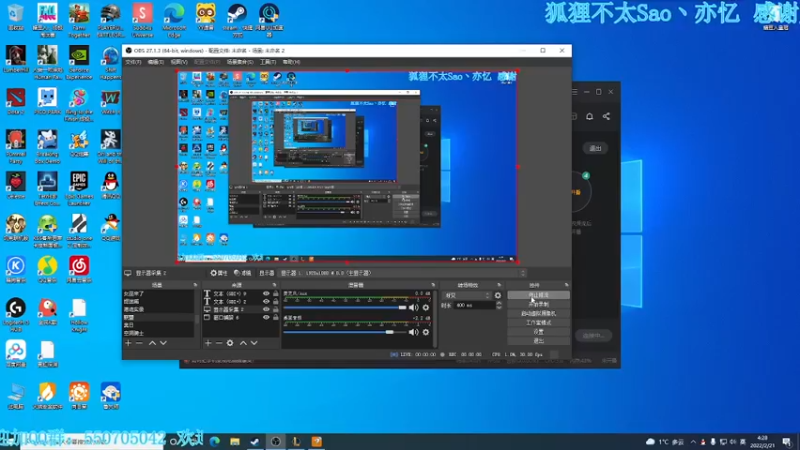Click the 开始录制 button
The height and width of the screenshot is (450, 800).
pos(538,304)
